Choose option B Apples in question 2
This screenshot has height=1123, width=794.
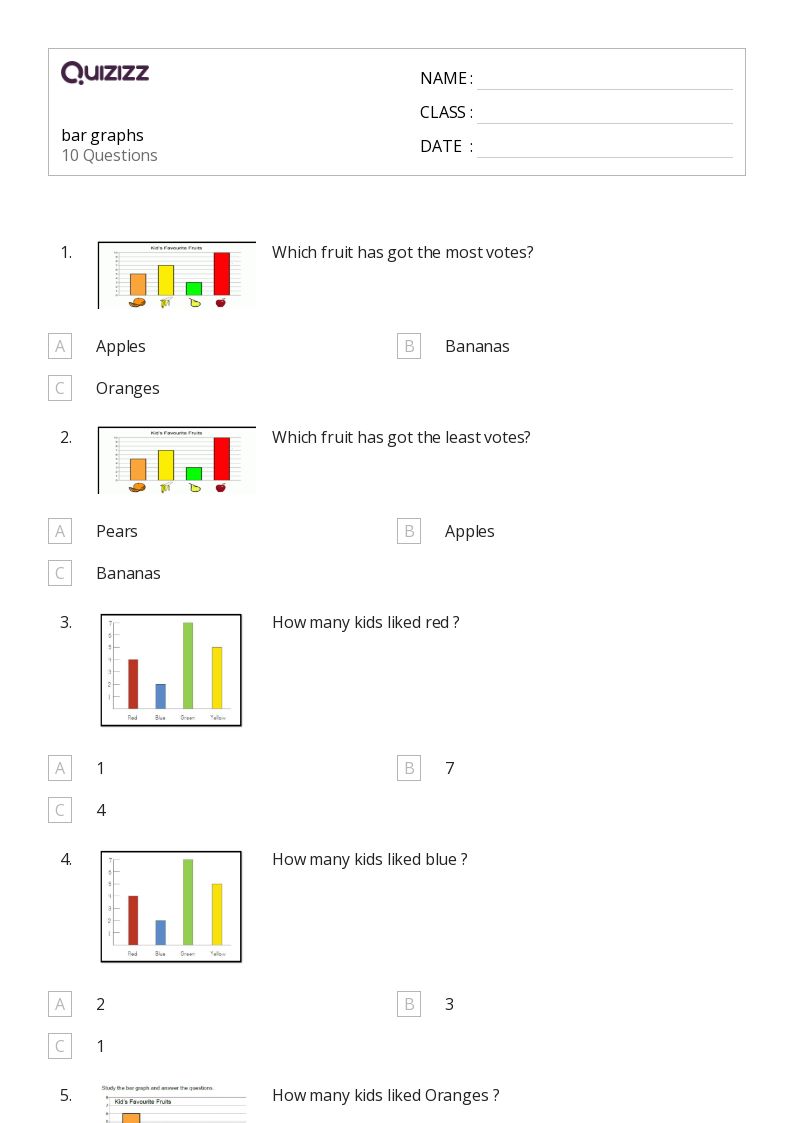click(x=408, y=531)
